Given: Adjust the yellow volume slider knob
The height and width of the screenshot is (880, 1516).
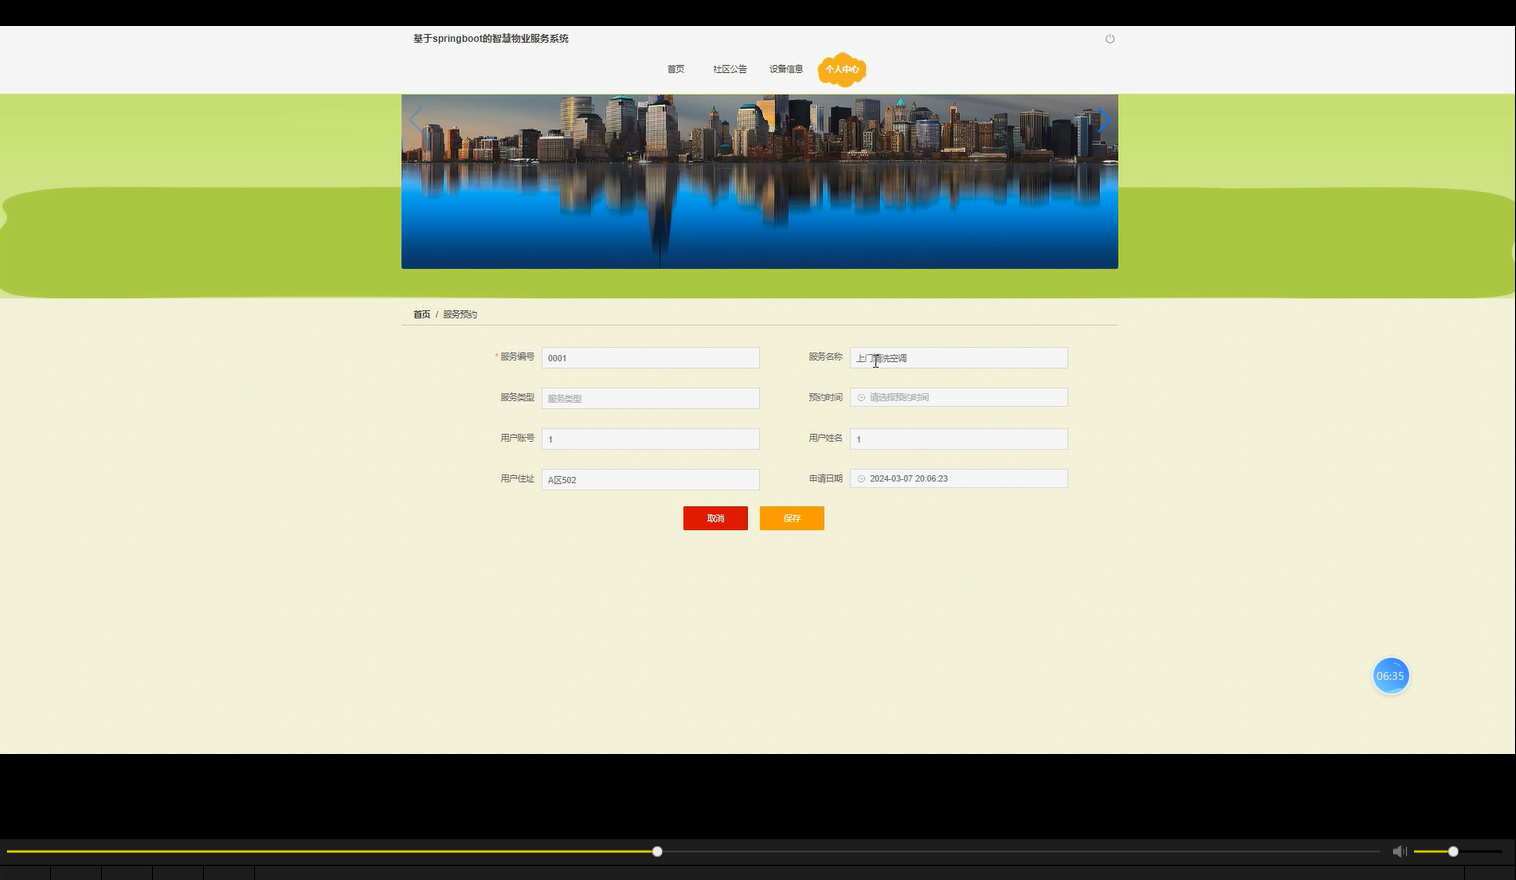Looking at the screenshot, I should point(1452,851).
